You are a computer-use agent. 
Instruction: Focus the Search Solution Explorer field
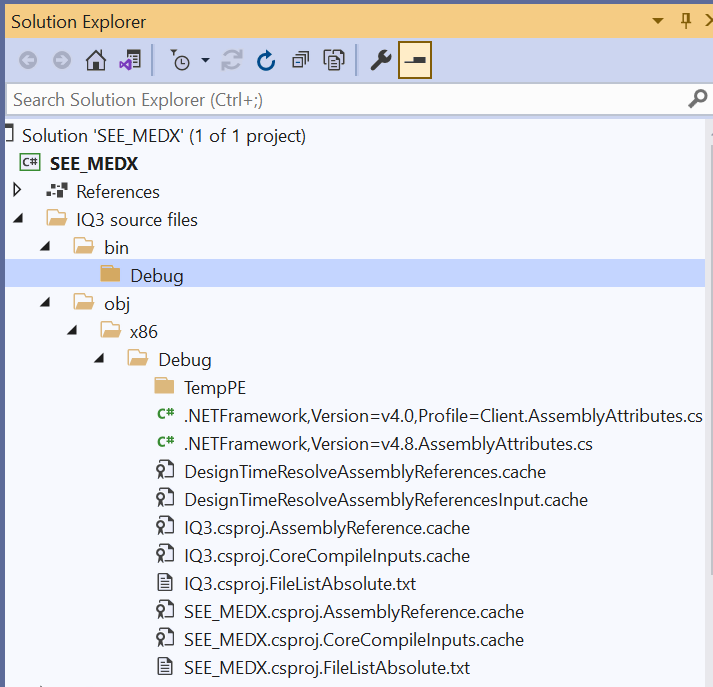pyautogui.click(x=346, y=100)
